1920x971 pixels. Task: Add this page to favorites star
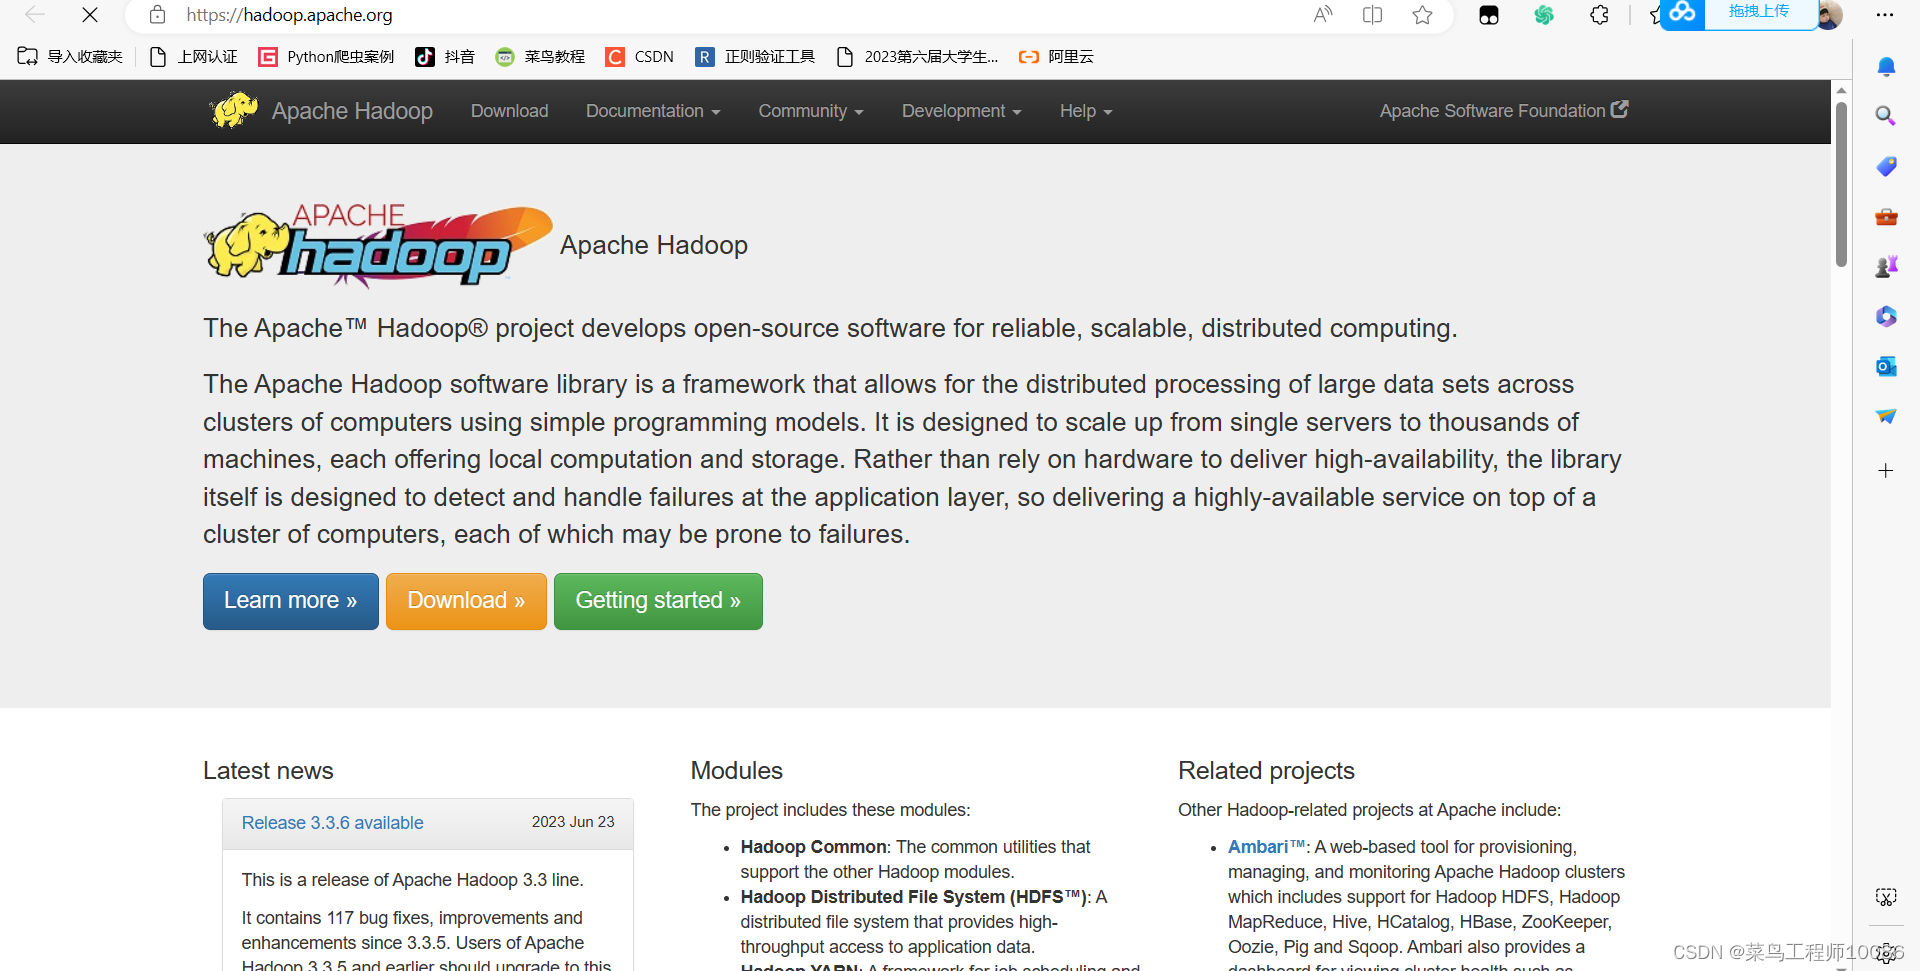1423,15
